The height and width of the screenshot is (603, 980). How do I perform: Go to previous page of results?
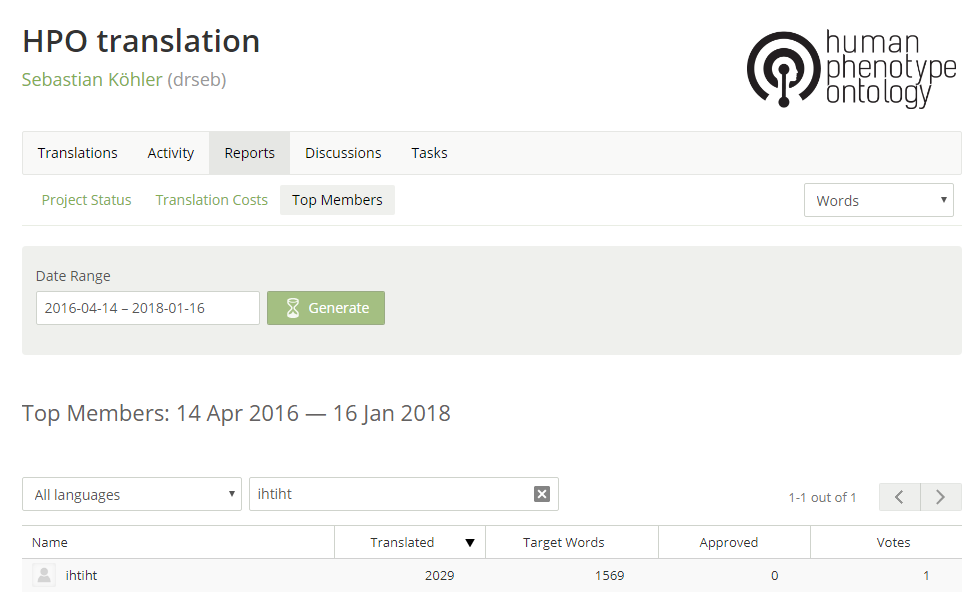click(899, 497)
